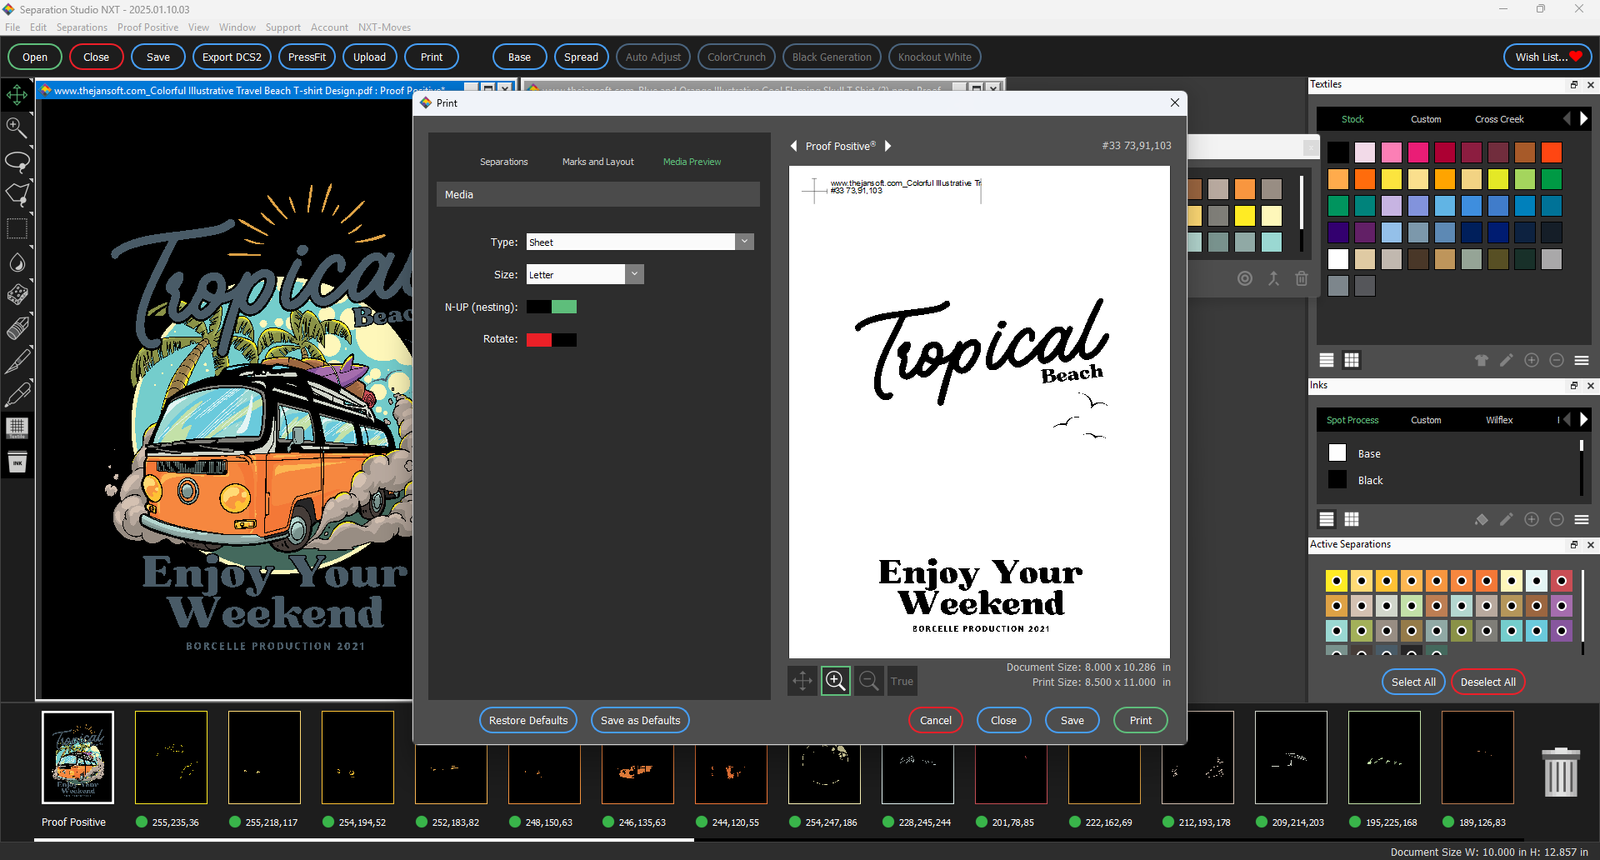Select the Rectangular marquee tool

(x=17, y=229)
